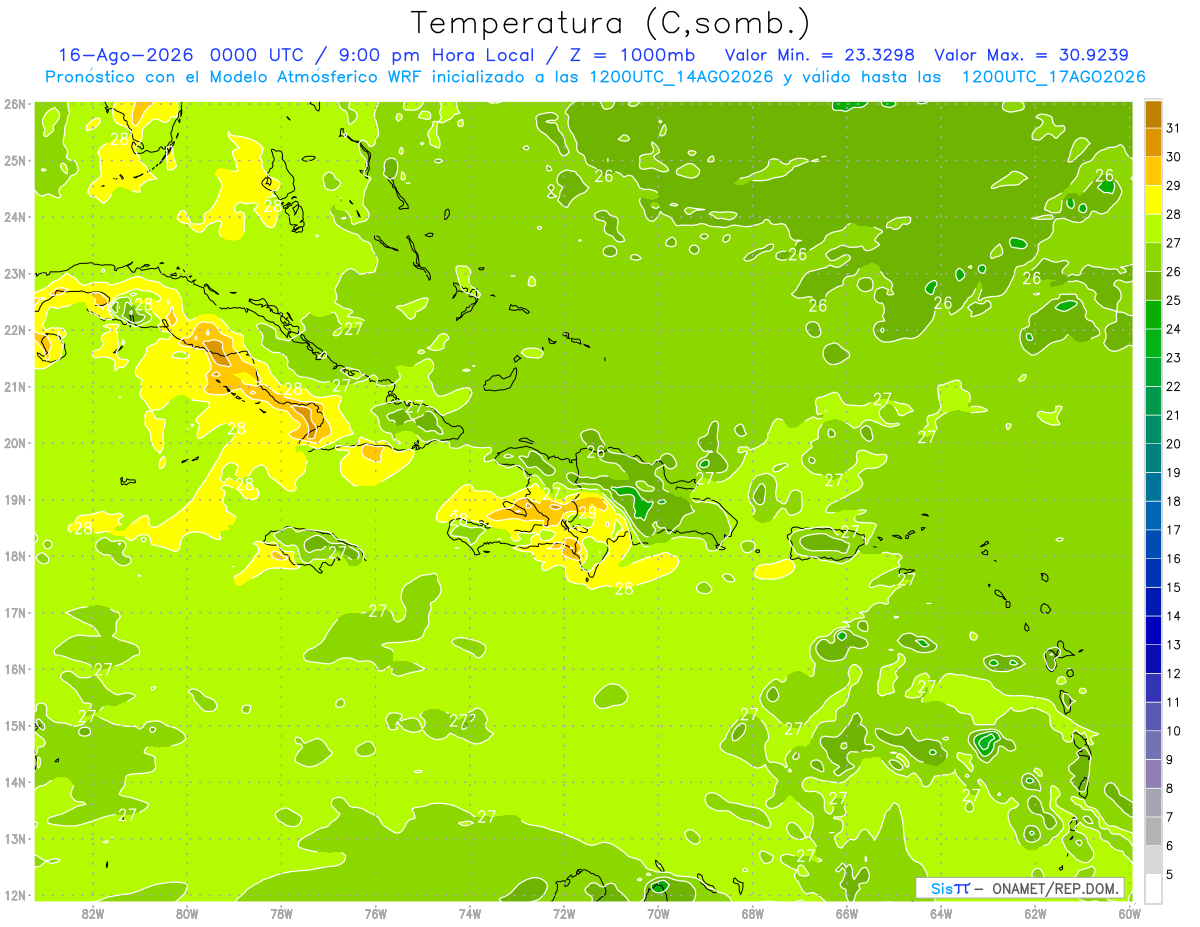Click the 29 label on the color scale
The image size is (1200, 927).
coord(1172,186)
